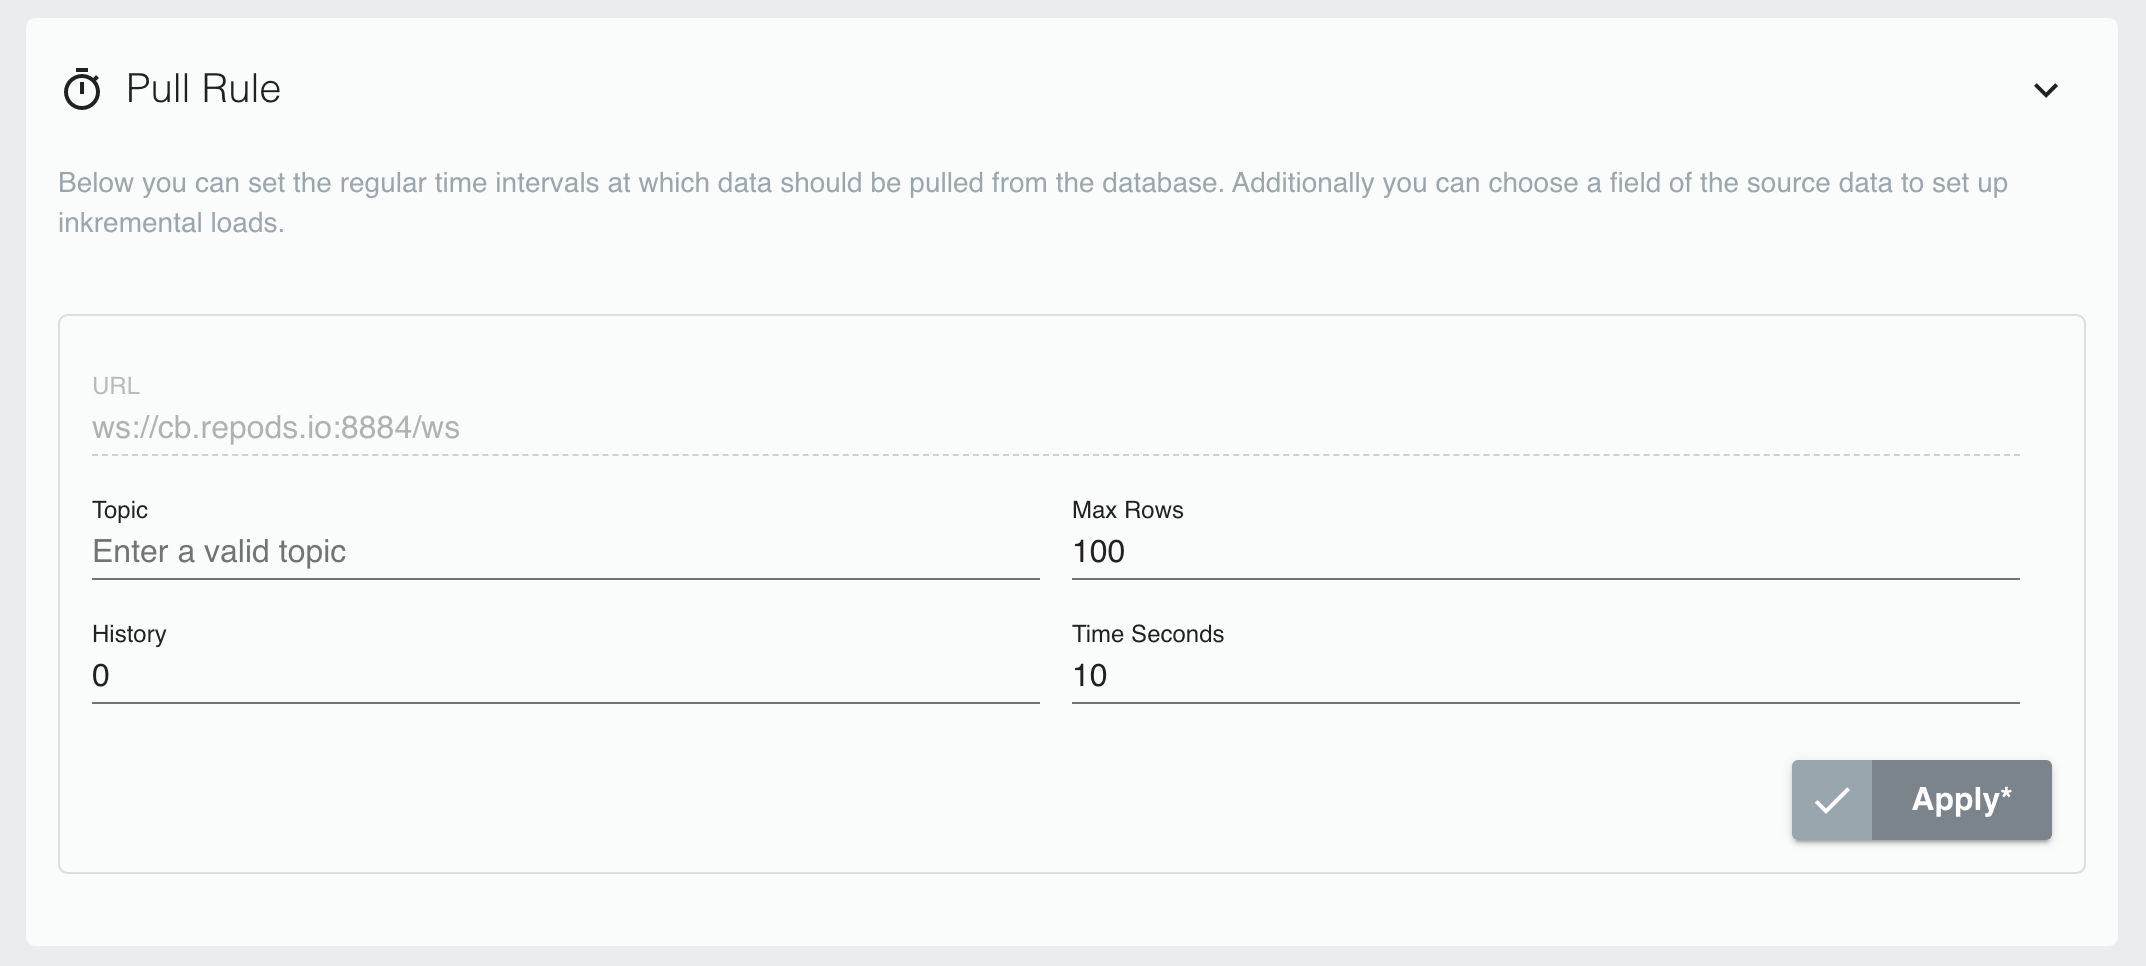The height and width of the screenshot is (966, 2146).
Task: Click the disabled URL field value
Action: [x=276, y=428]
